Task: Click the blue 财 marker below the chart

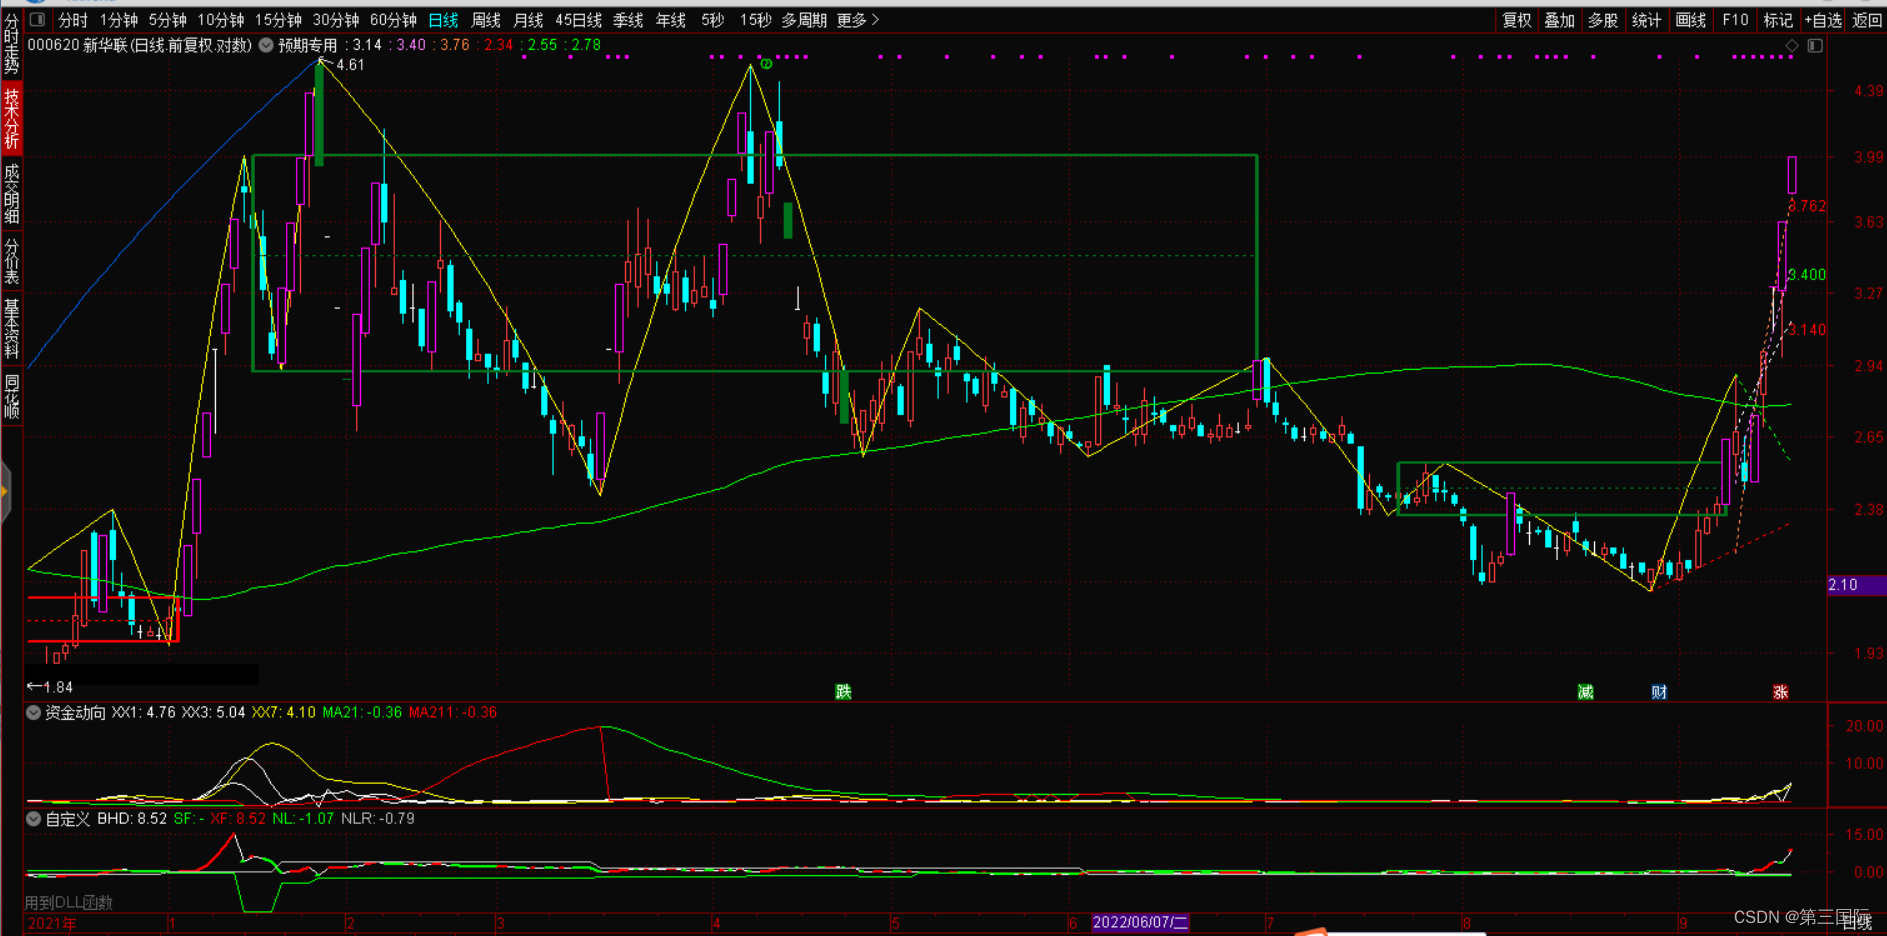Action: coord(1659,691)
